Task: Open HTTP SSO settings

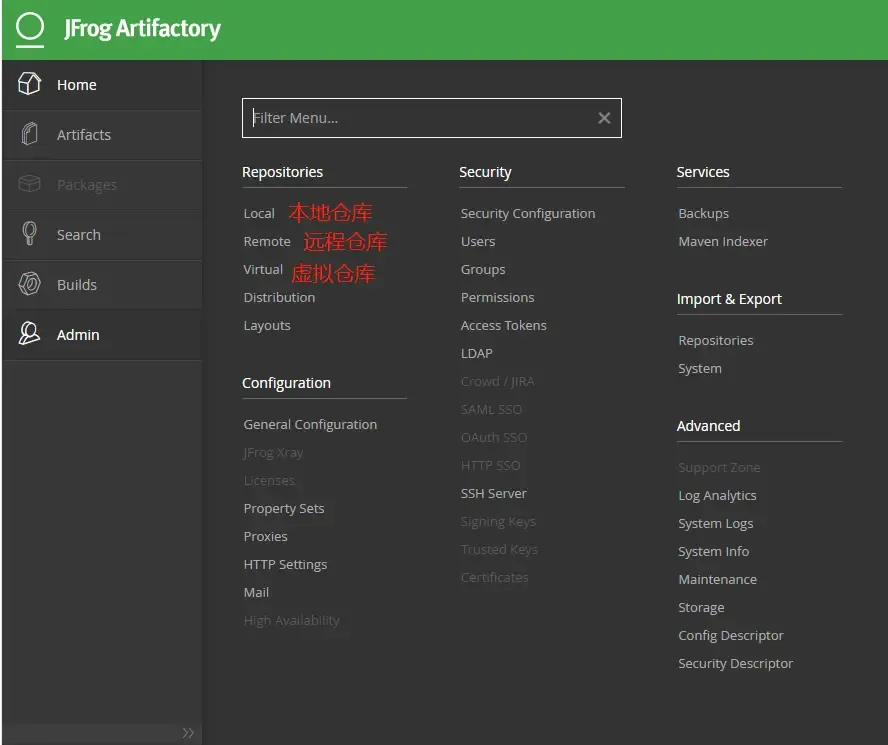Action: tap(490, 465)
